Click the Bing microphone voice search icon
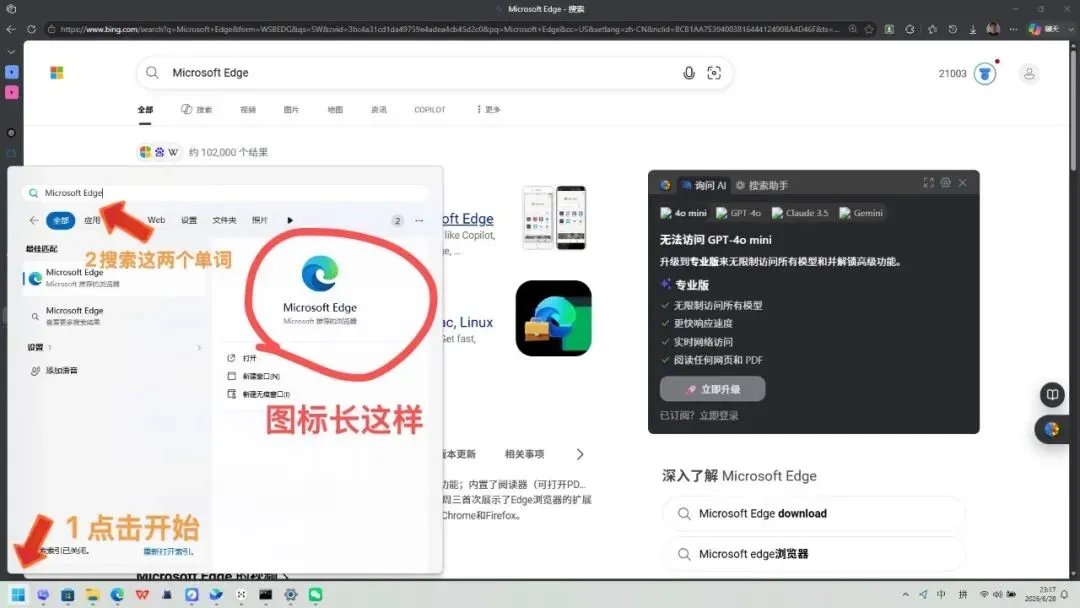 (x=689, y=73)
